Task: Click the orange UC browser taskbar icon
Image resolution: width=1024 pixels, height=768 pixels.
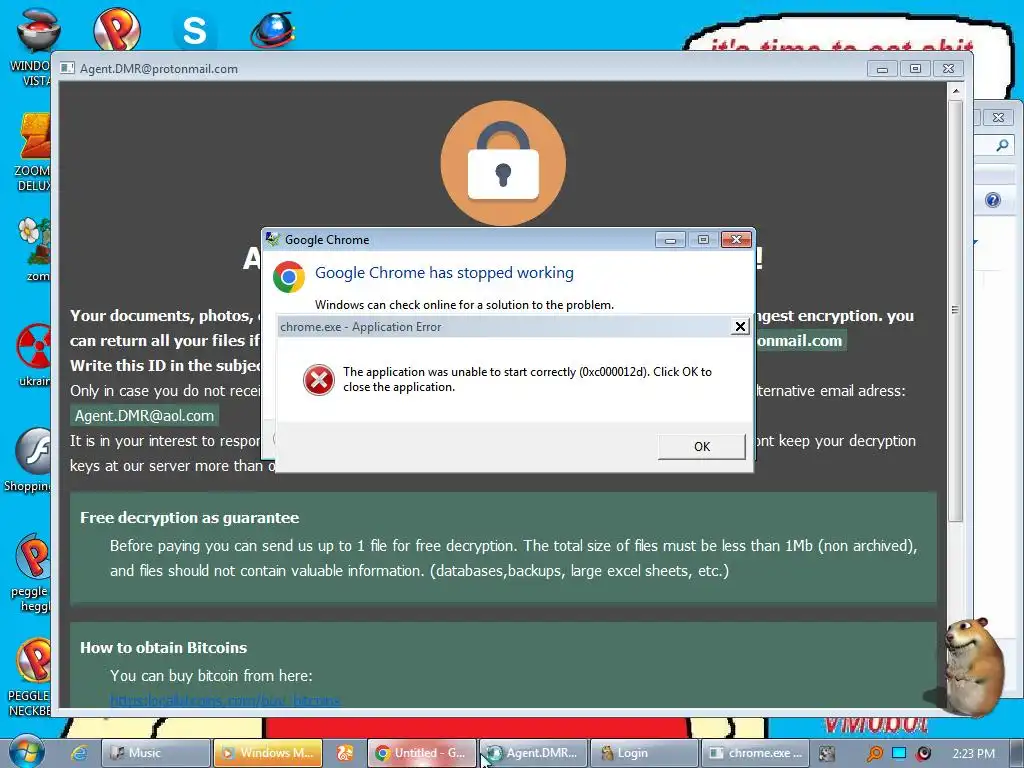Action: coord(344,753)
